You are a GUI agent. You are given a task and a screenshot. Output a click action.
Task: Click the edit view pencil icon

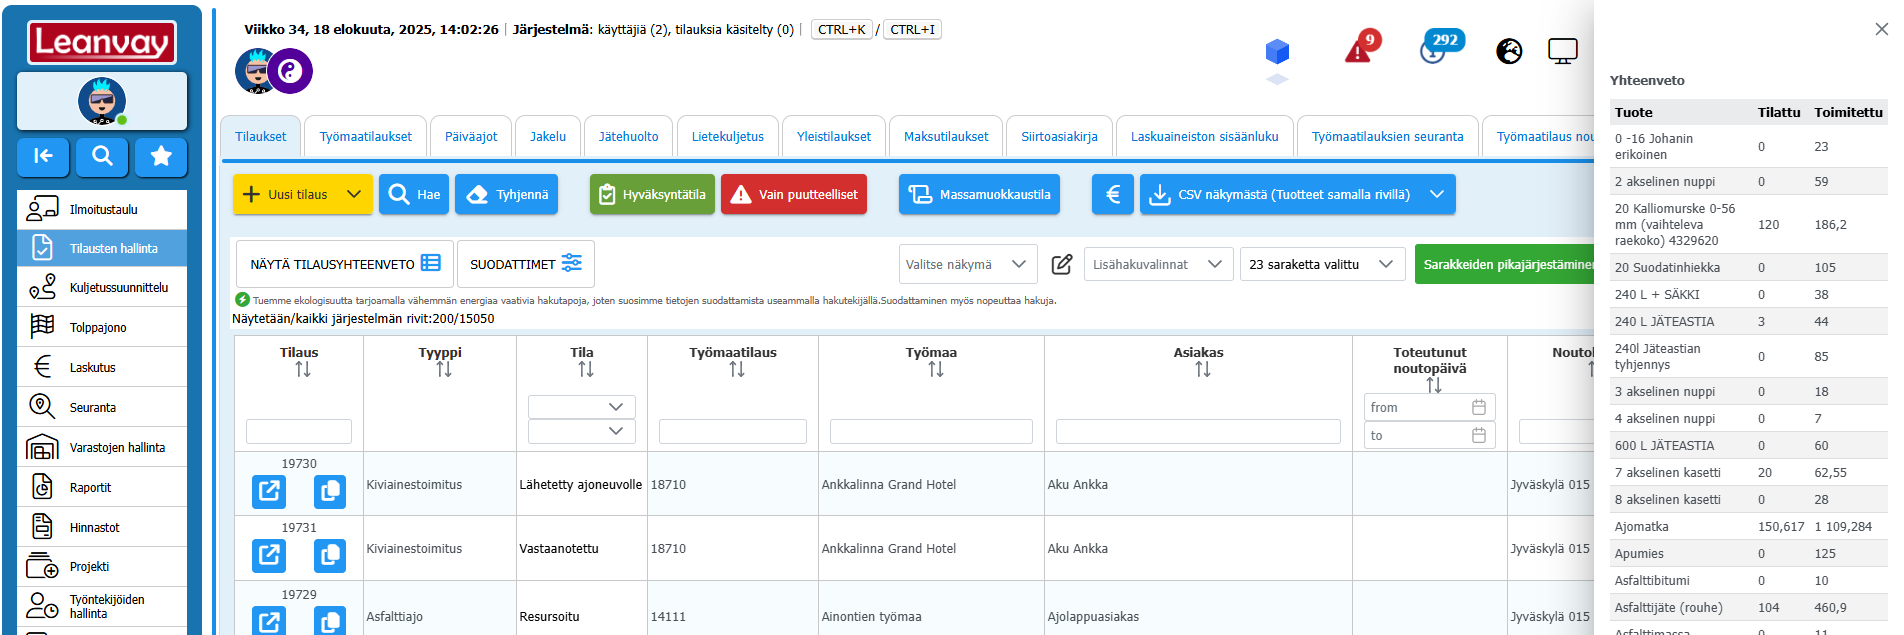1061,264
